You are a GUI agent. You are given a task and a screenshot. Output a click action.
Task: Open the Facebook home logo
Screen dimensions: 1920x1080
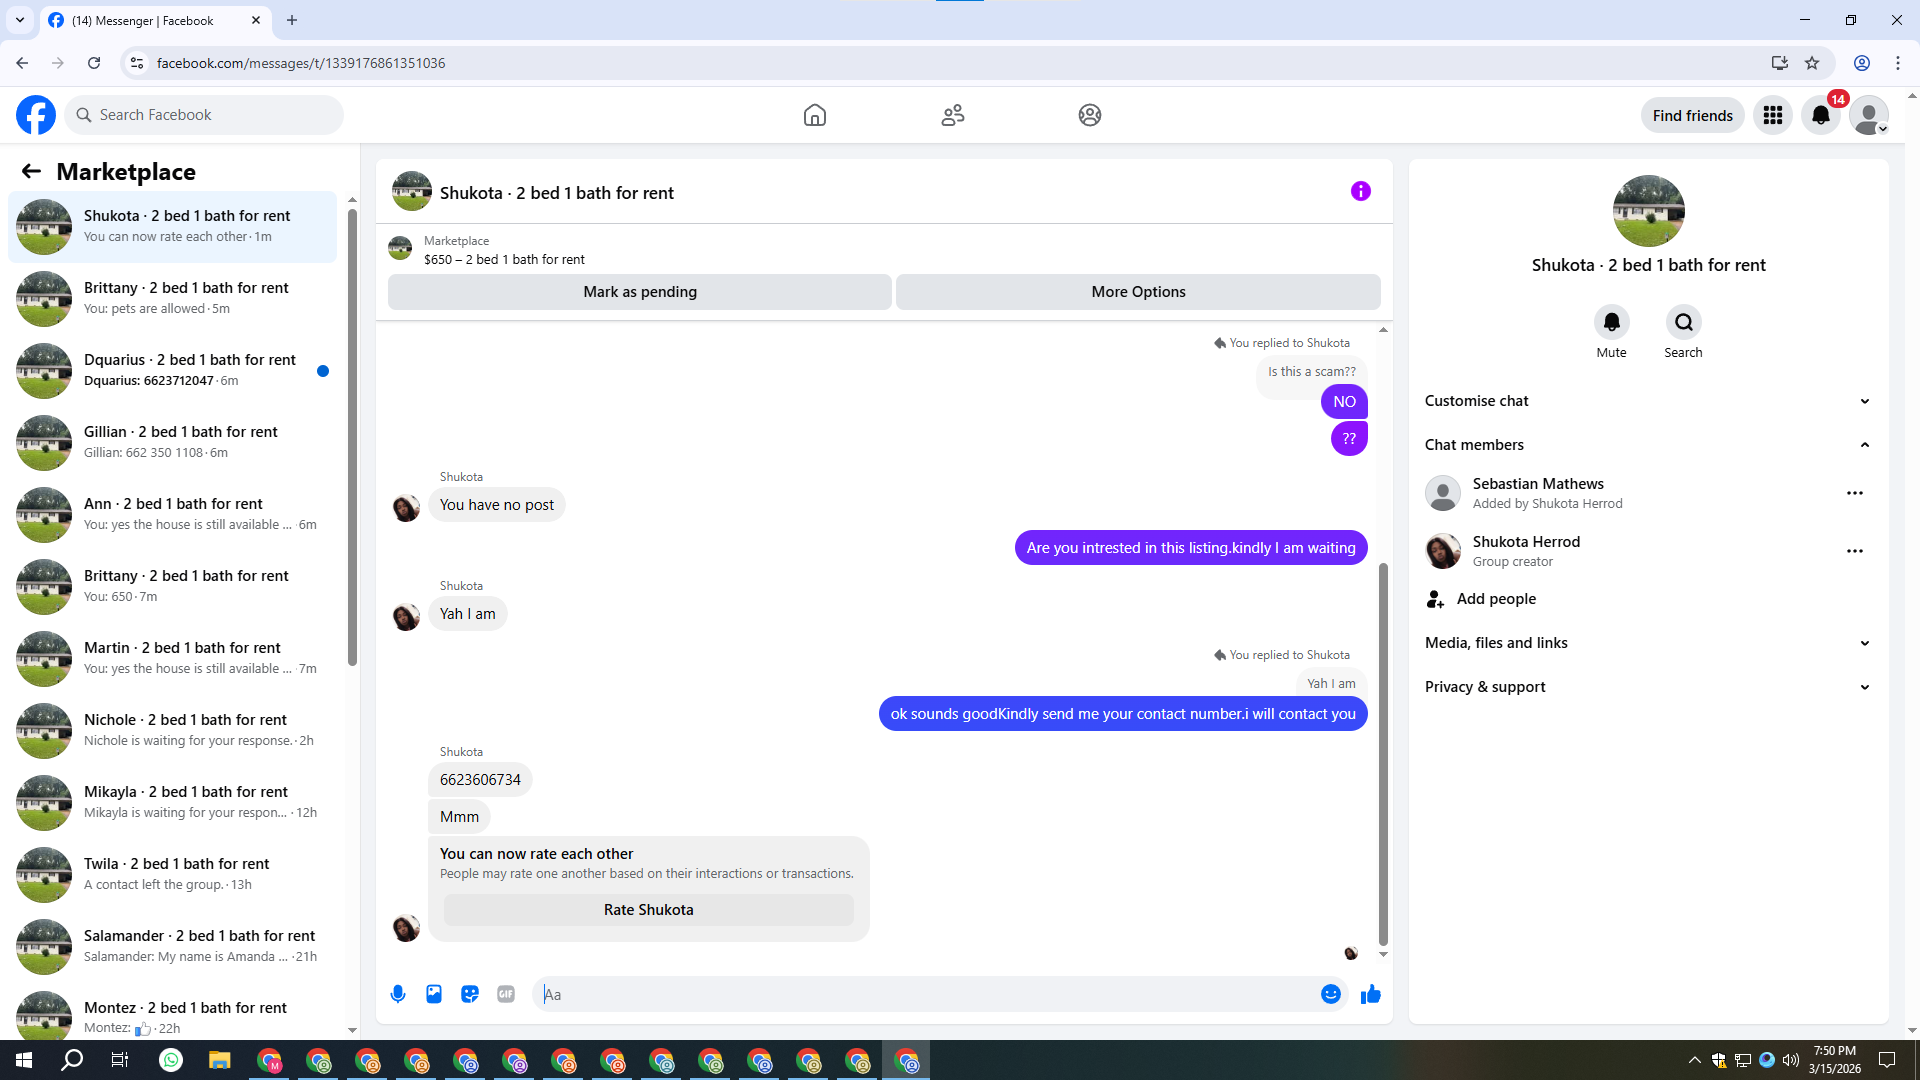click(x=36, y=115)
